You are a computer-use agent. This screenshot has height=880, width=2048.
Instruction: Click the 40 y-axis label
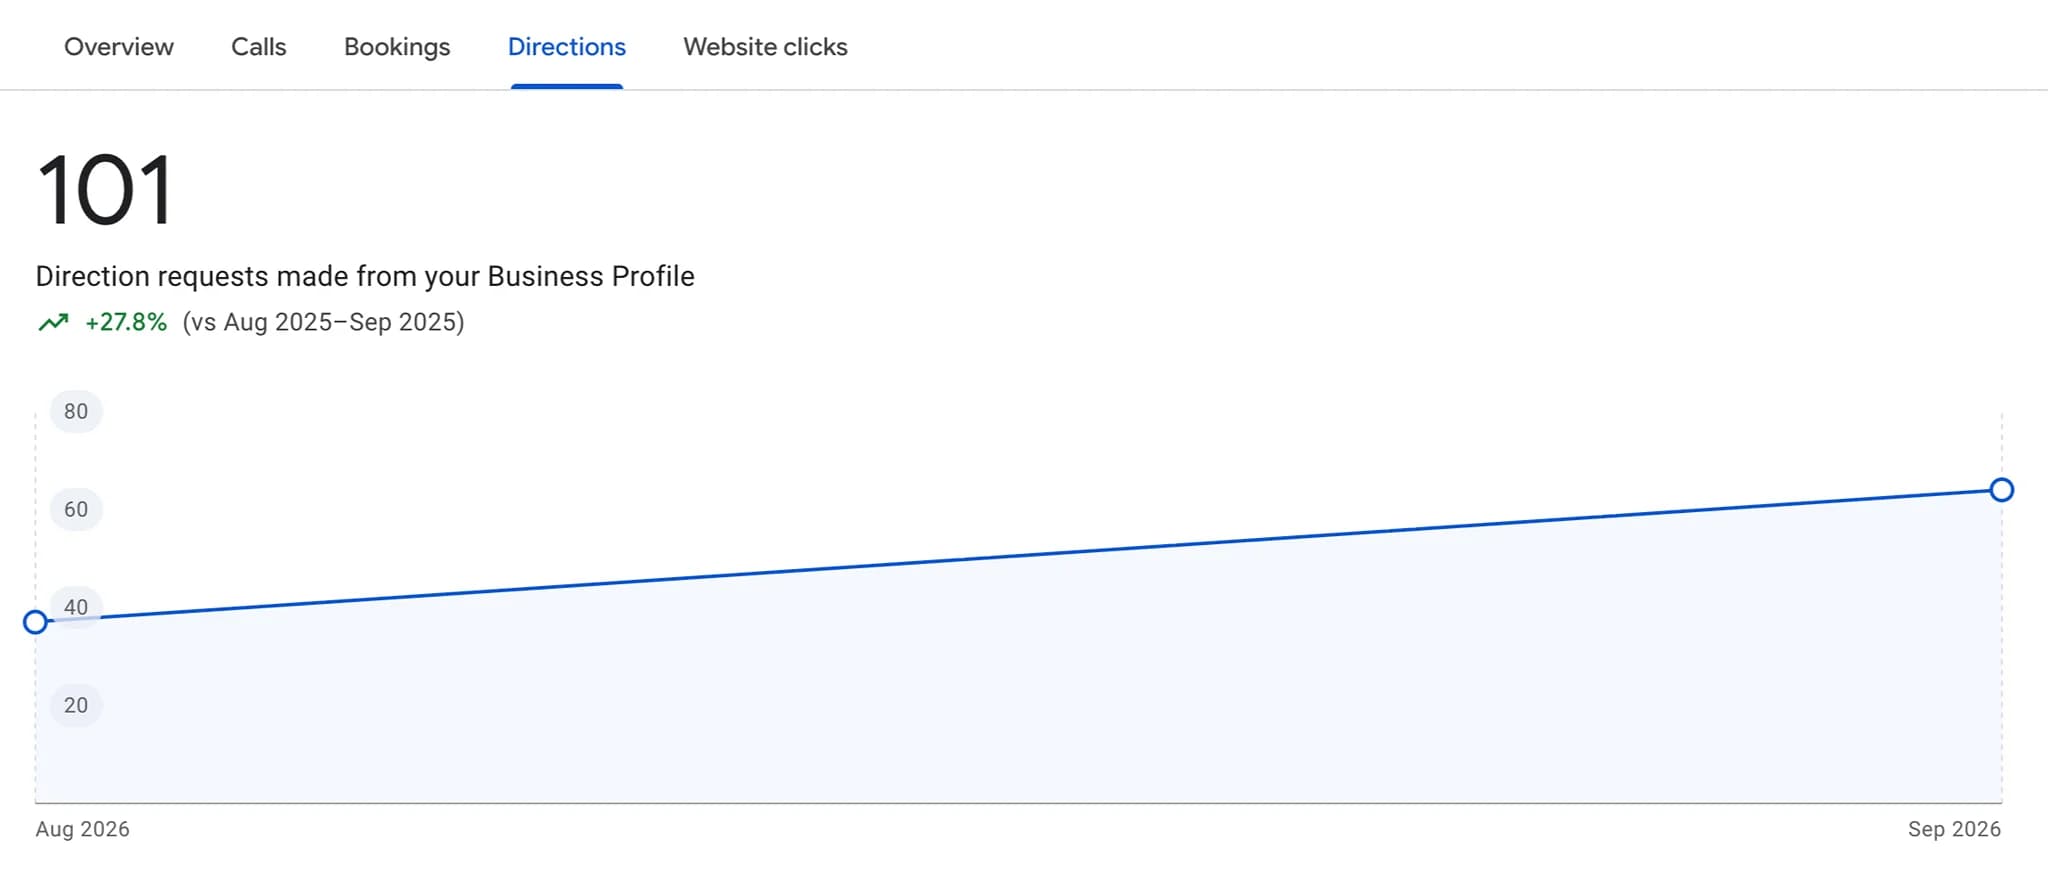[x=76, y=607]
